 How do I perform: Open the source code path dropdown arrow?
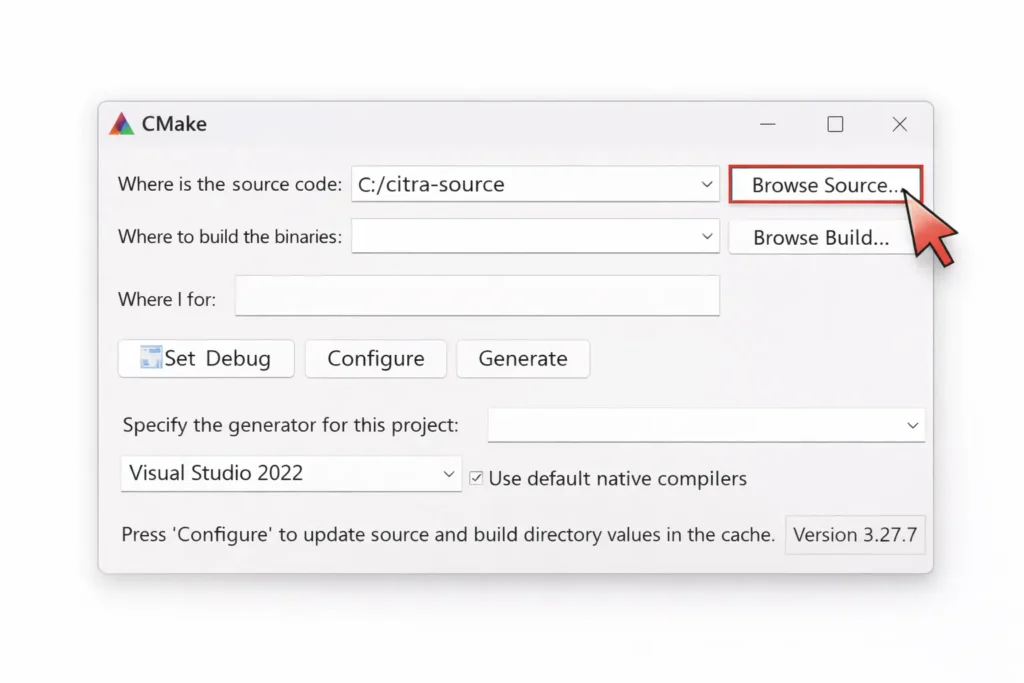(x=706, y=184)
